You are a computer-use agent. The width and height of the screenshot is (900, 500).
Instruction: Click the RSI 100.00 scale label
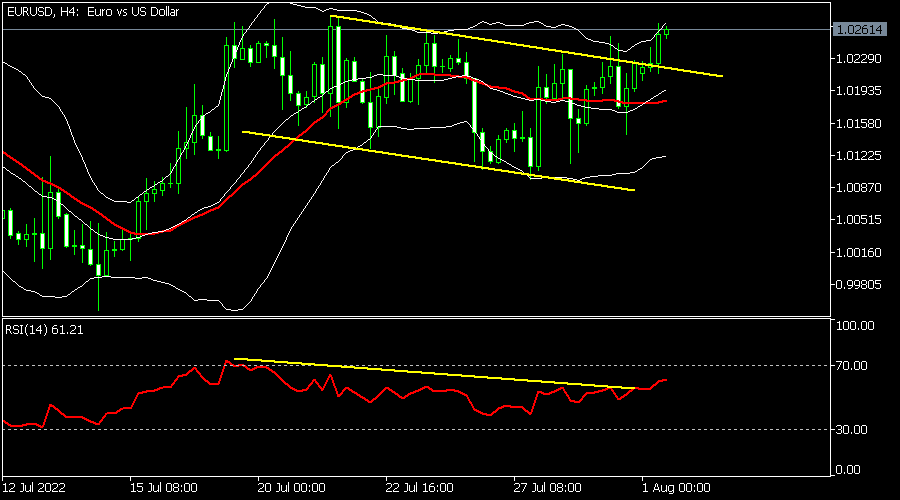855,325
